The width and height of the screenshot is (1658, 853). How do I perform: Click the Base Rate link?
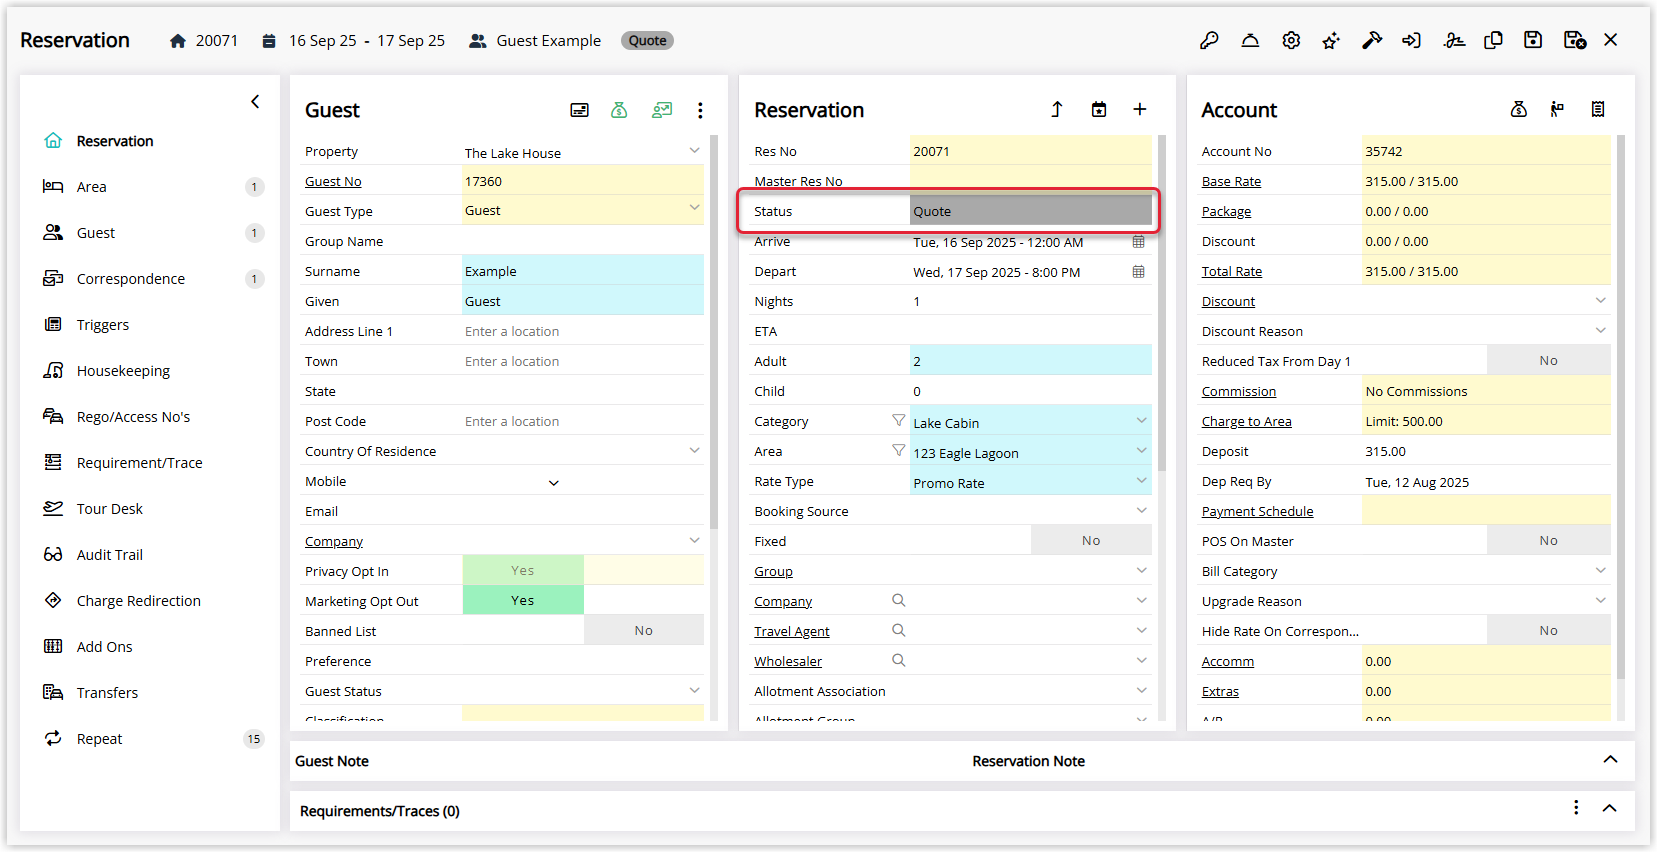1231,181
